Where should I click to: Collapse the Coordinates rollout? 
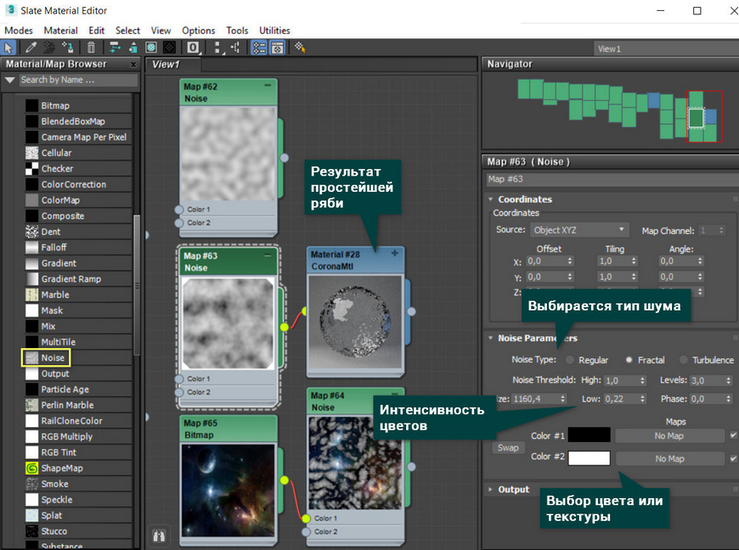pos(525,199)
